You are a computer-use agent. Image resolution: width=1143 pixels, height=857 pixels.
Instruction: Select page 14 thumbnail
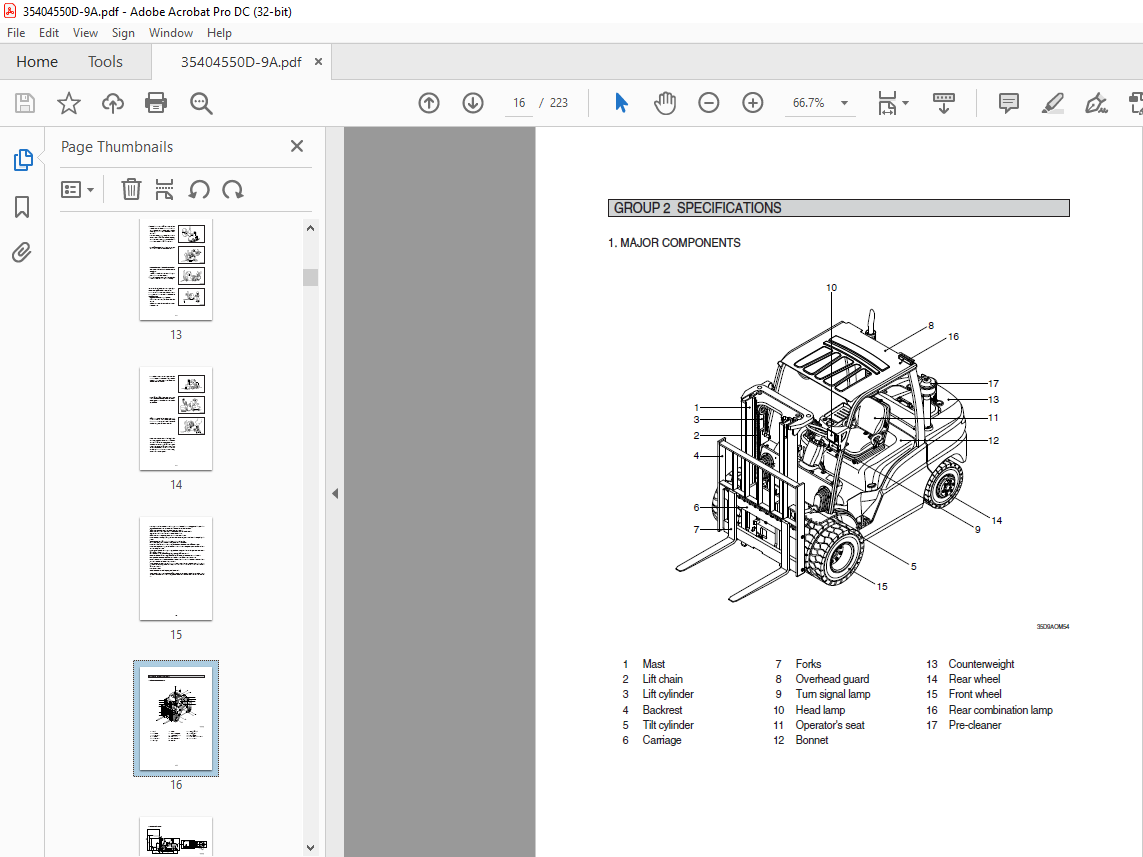[176, 419]
